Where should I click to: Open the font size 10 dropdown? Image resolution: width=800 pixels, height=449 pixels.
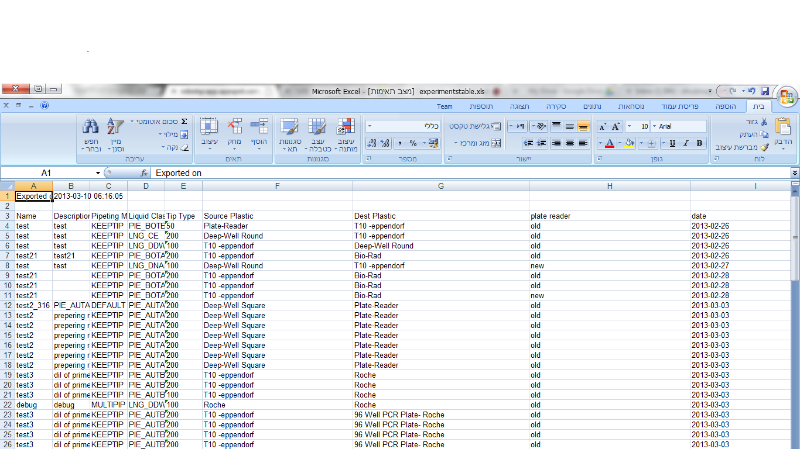click(x=629, y=126)
